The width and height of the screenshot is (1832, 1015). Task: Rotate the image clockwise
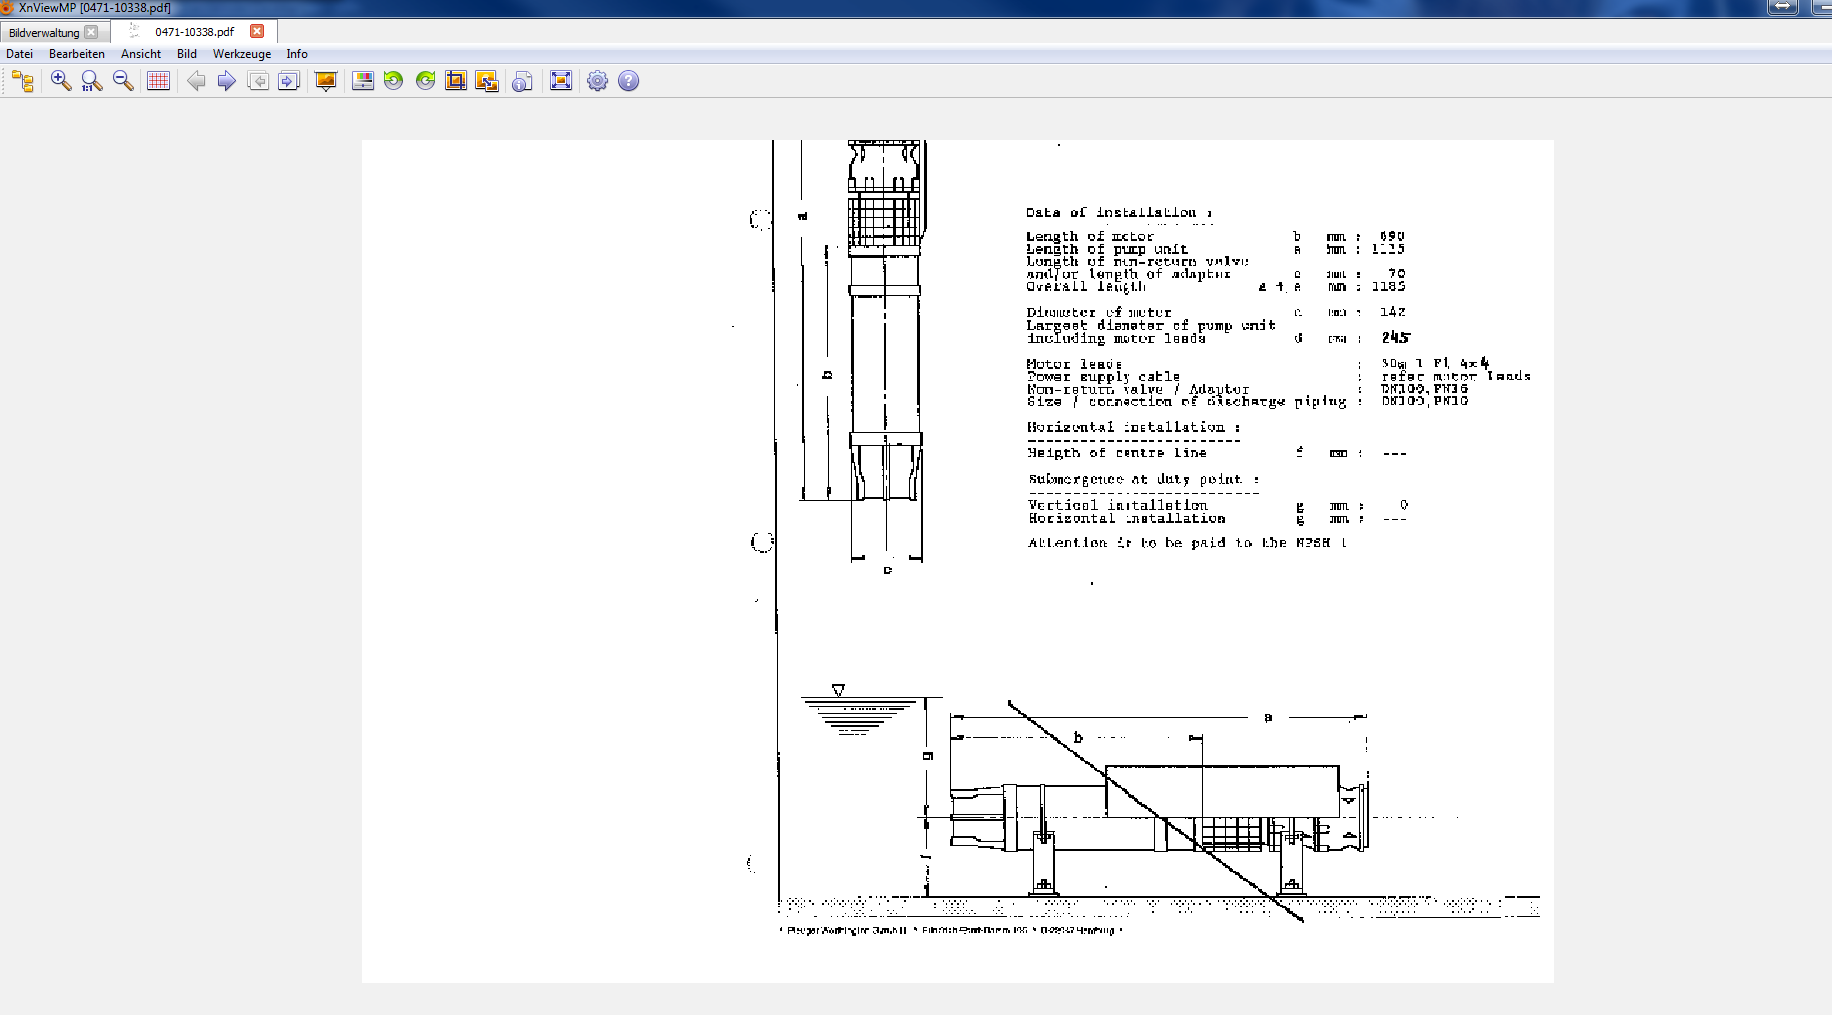[x=425, y=81]
